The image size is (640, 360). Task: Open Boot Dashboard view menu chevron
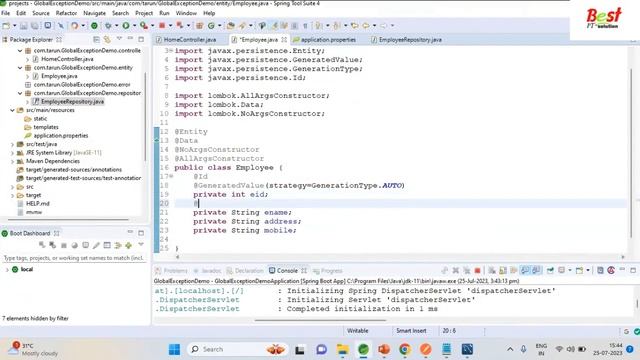[141, 244]
